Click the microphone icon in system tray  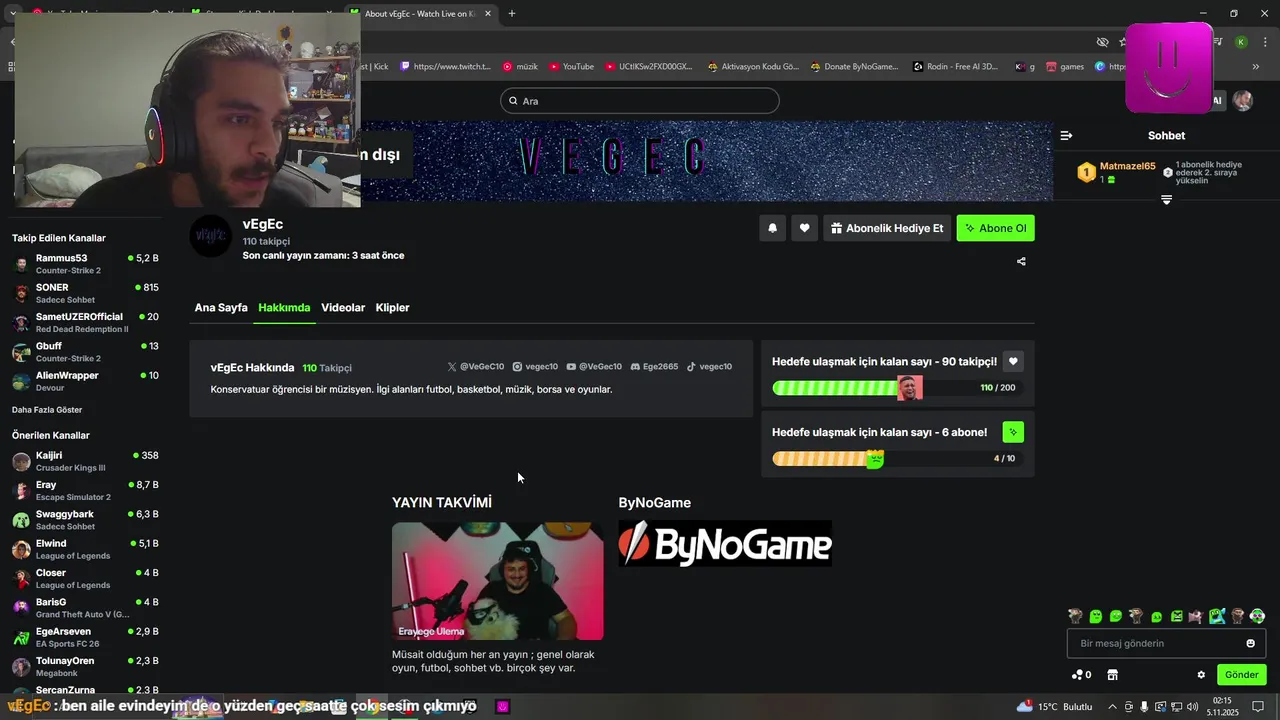[1144, 706]
